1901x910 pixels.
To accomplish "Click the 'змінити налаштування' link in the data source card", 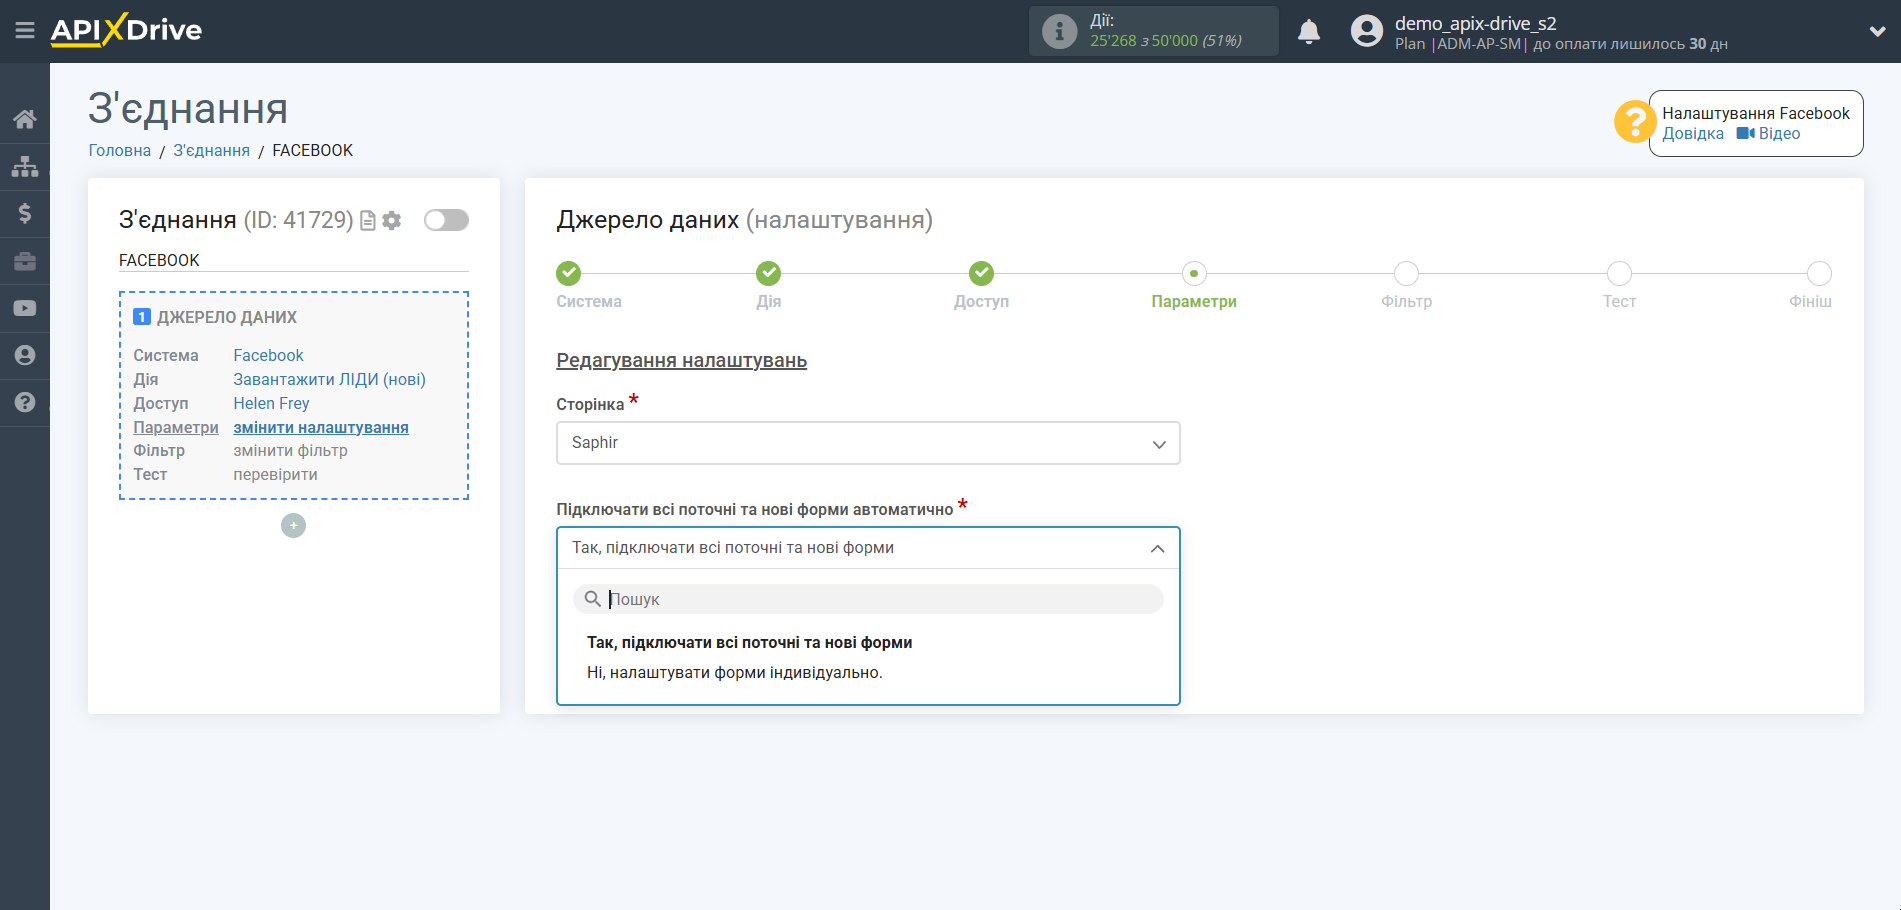I will 321,427.
